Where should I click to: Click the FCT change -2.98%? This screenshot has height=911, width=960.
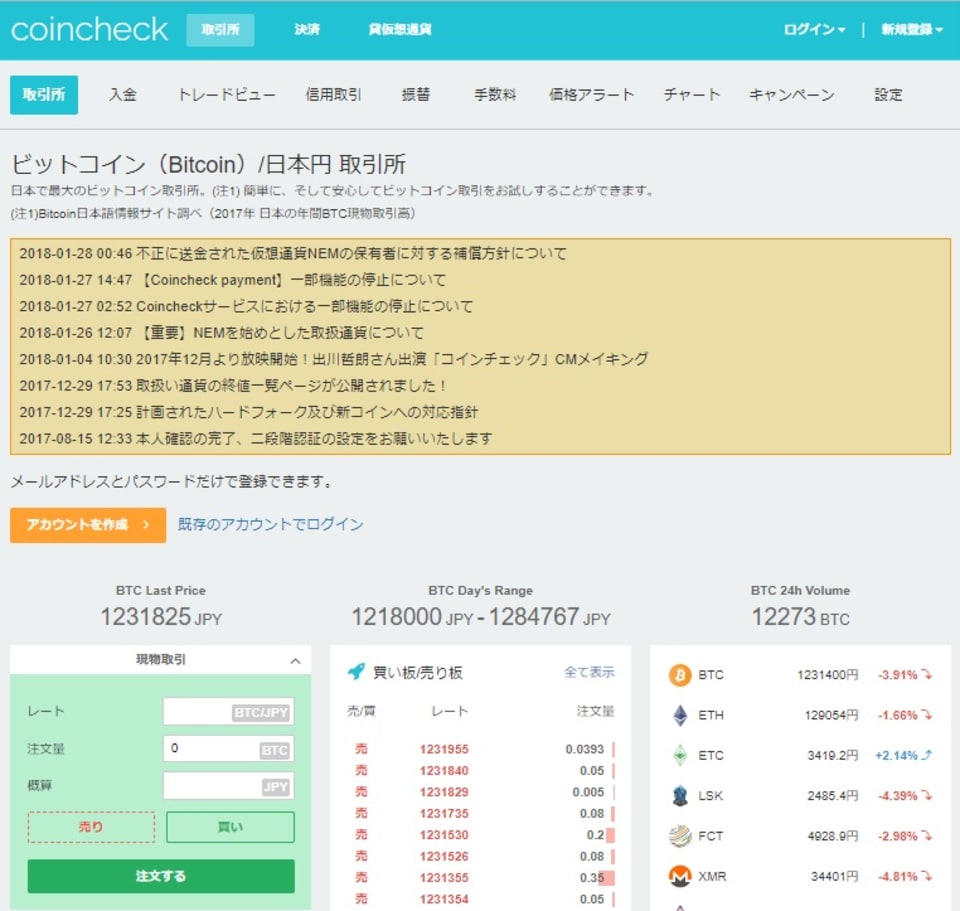pyautogui.click(x=898, y=836)
